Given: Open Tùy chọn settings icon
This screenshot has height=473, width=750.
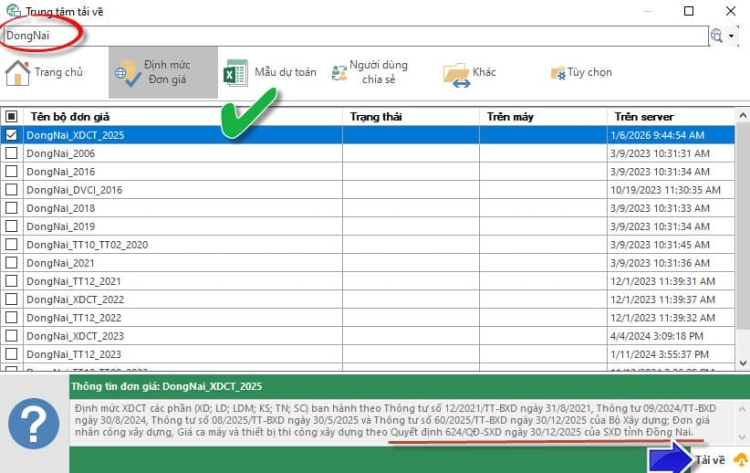Looking at the screenshot, I should [x=558, y=73].
